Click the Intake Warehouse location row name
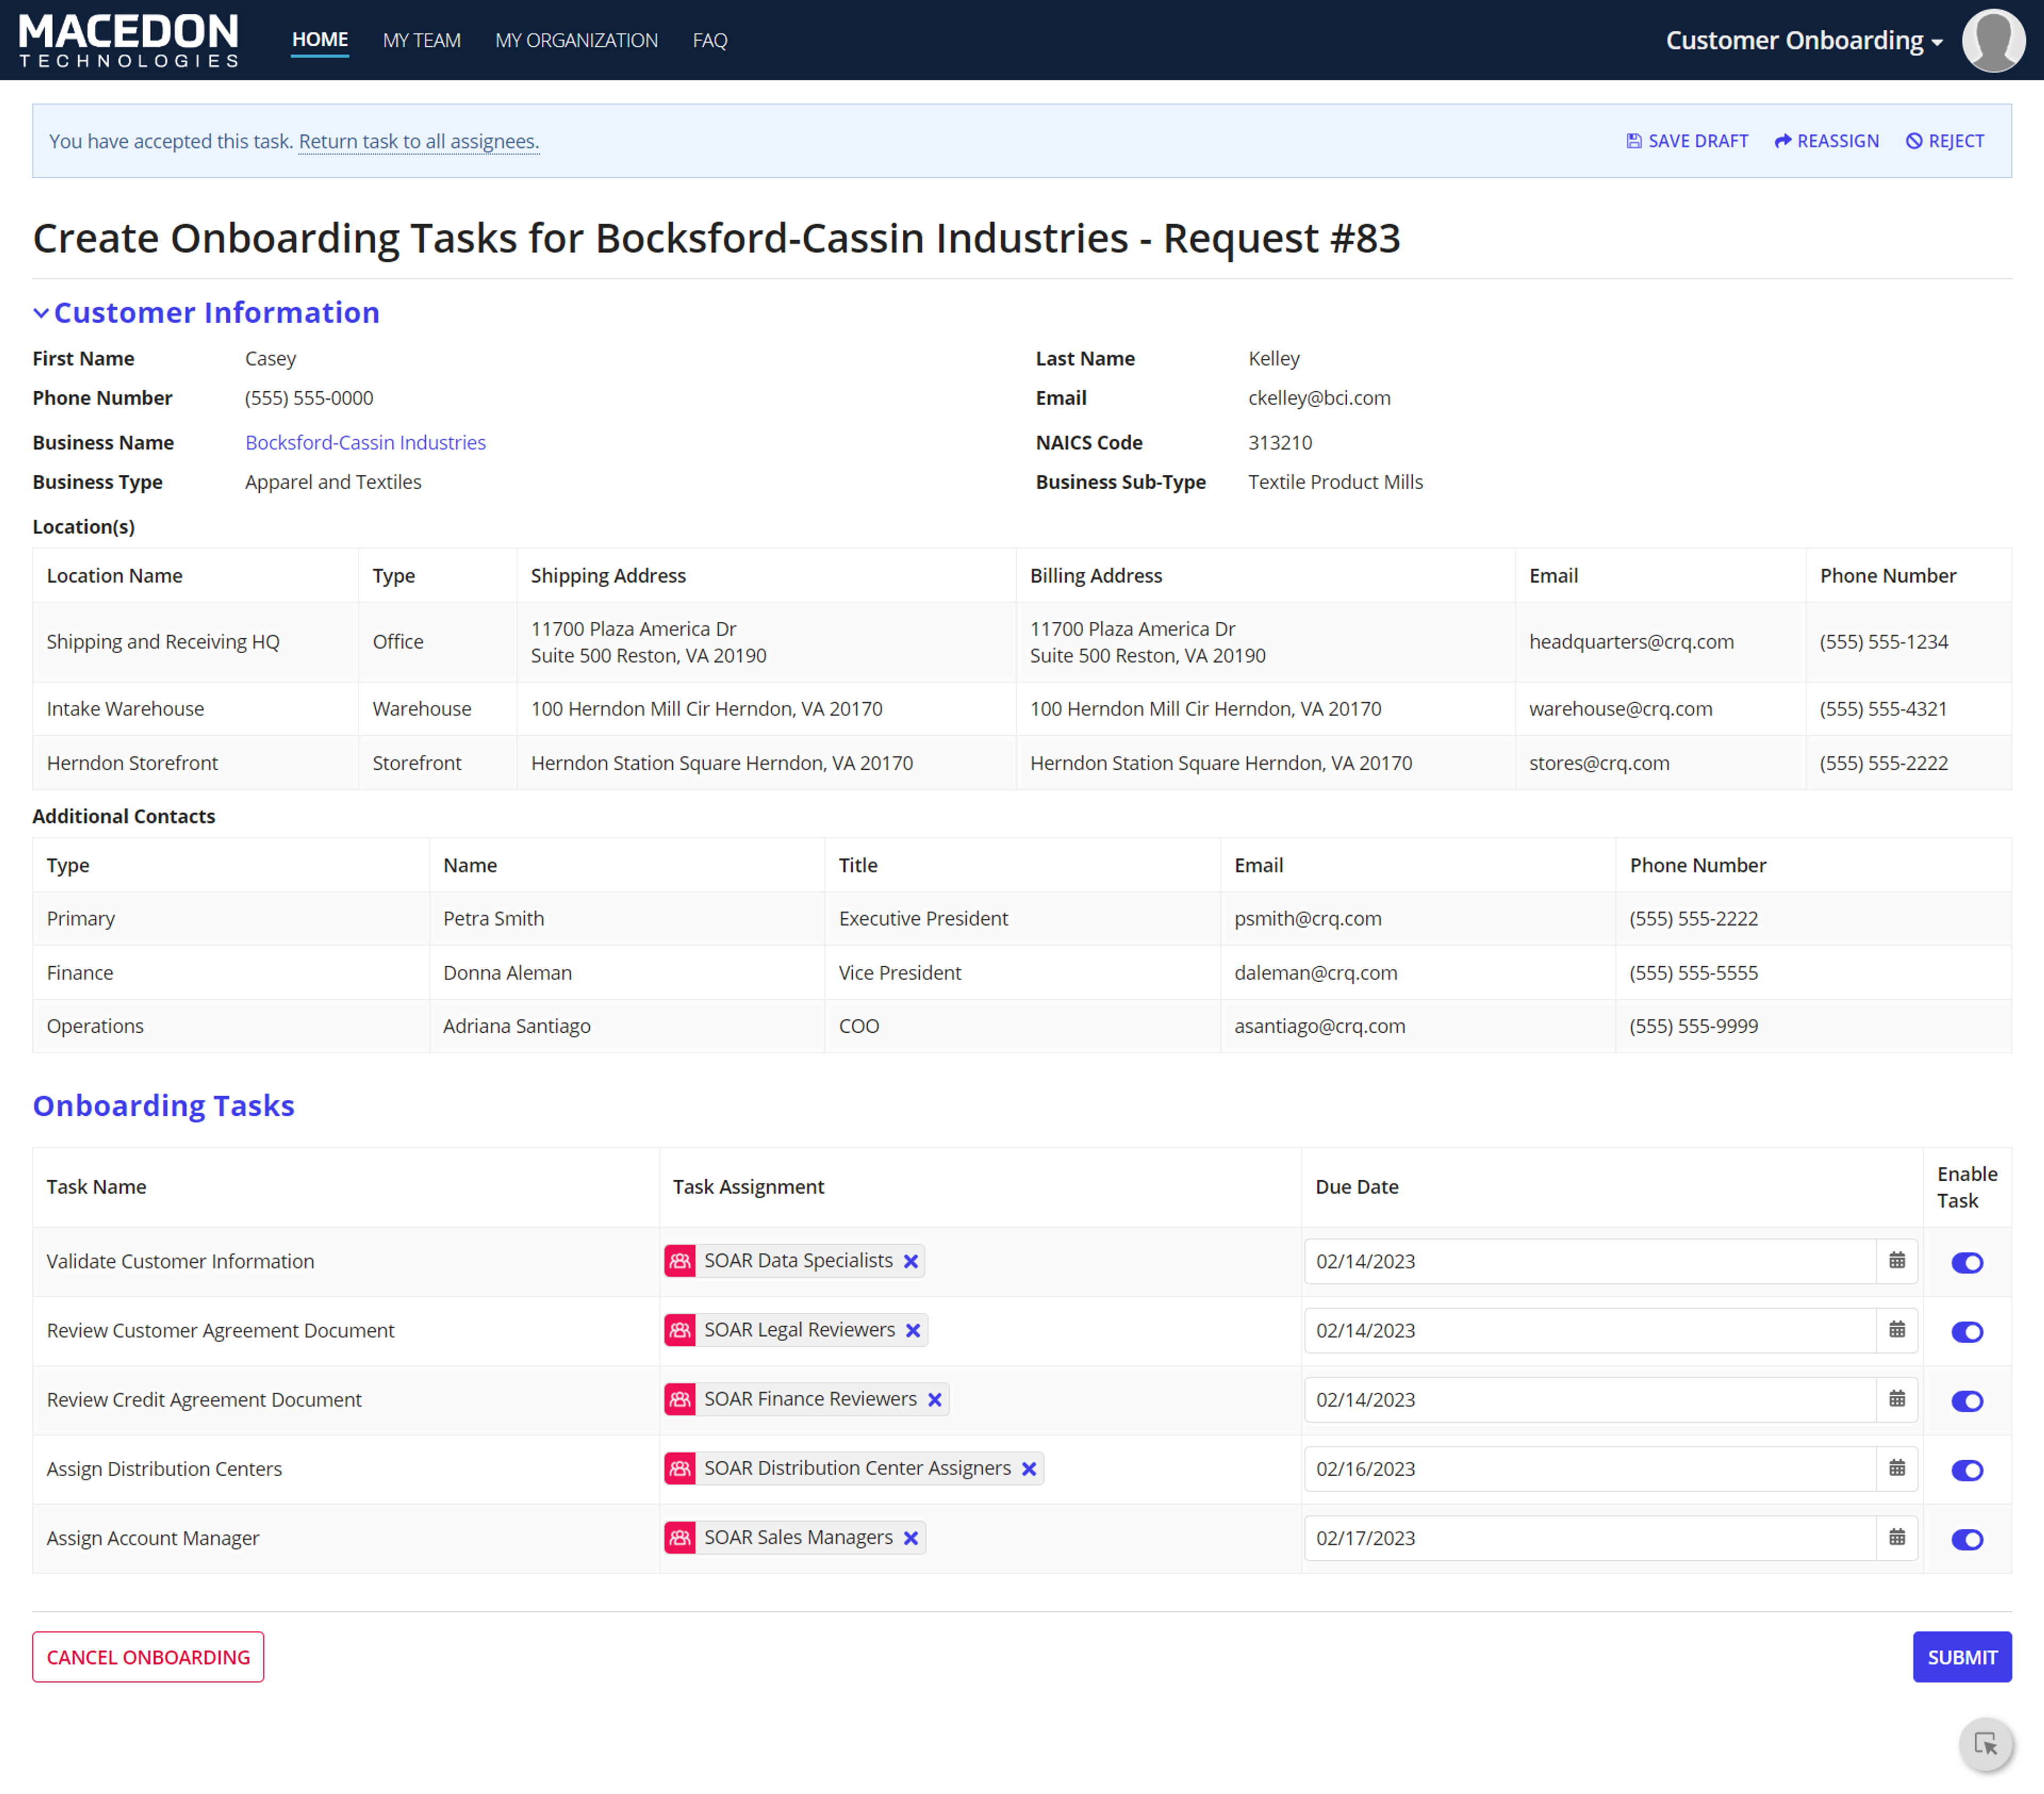Viewport: 2044px width, 1794px height. (125, 709)
